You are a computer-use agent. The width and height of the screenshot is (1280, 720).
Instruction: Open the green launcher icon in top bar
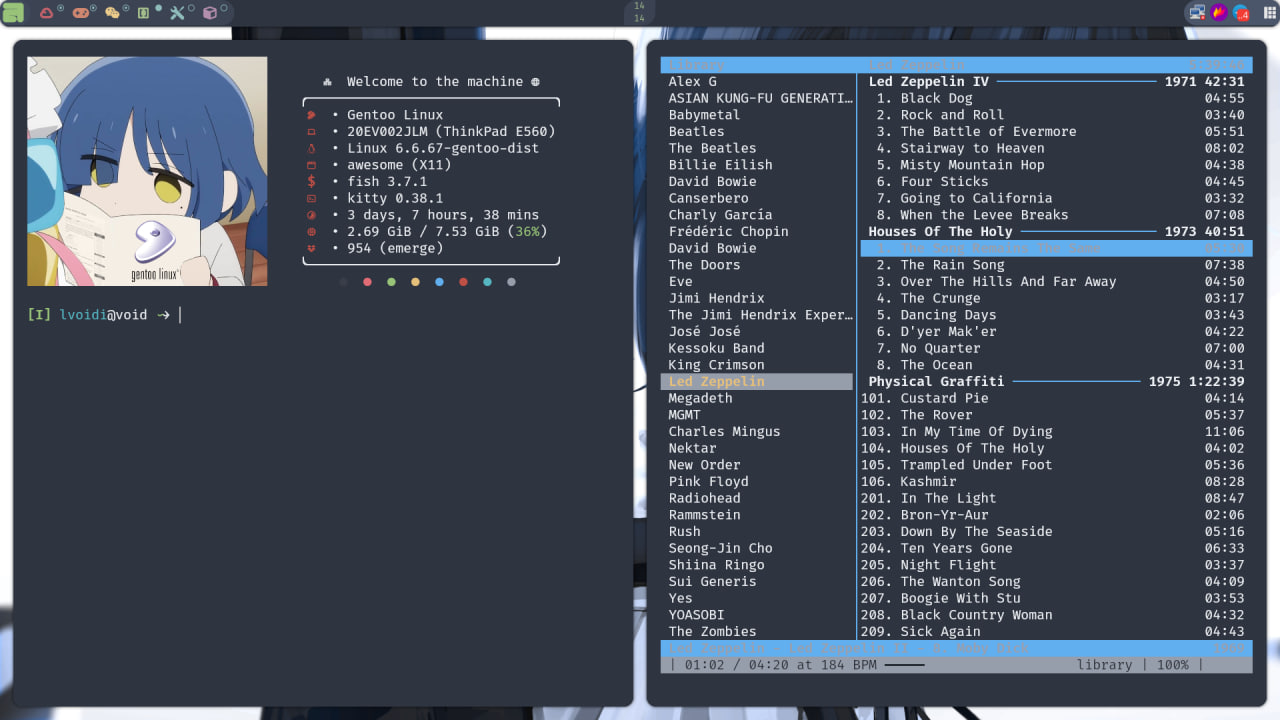pos(13,13)
